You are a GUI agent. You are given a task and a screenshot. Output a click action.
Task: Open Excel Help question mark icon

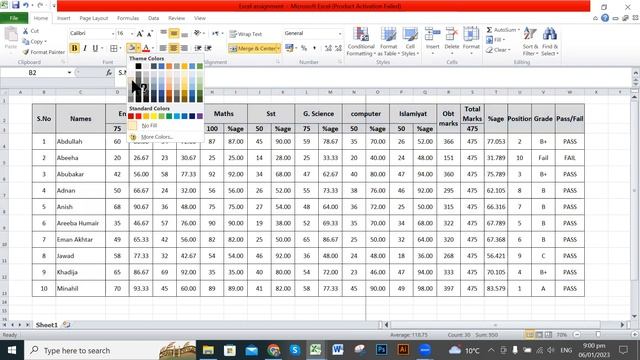tap(605, 18)
